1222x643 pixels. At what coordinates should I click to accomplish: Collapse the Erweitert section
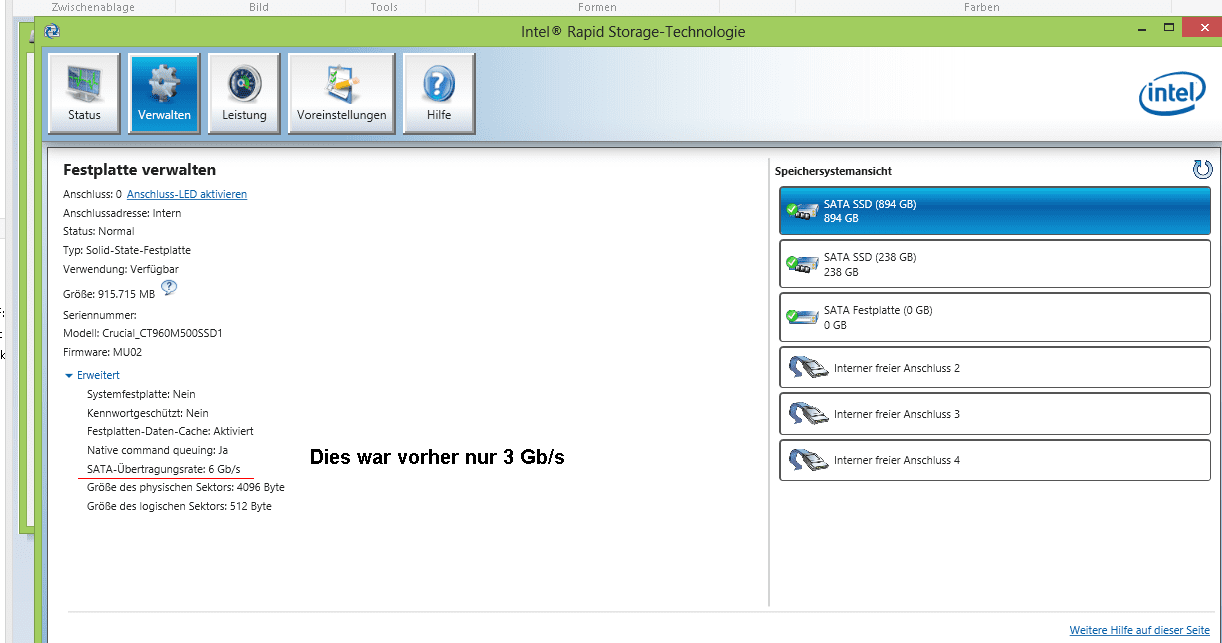[x=92, y=375]
